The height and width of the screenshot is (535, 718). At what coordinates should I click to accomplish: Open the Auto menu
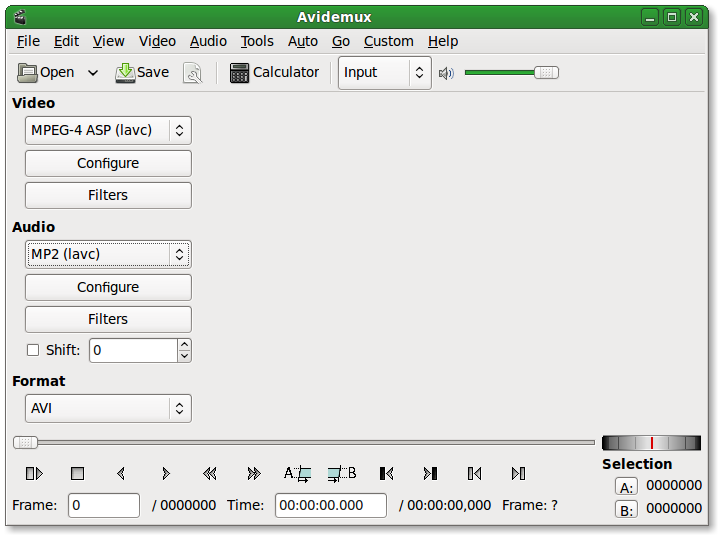click(x=303, y=41)
